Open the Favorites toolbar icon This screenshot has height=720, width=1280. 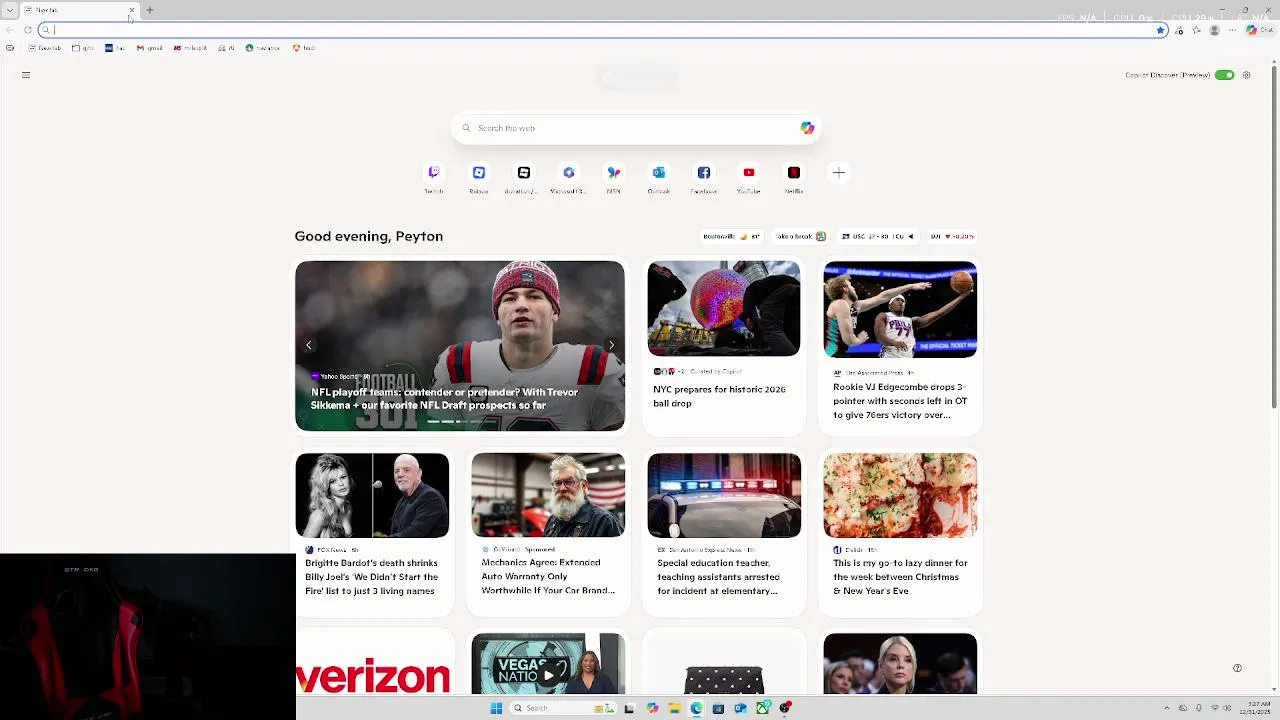tap(1196, 30)
